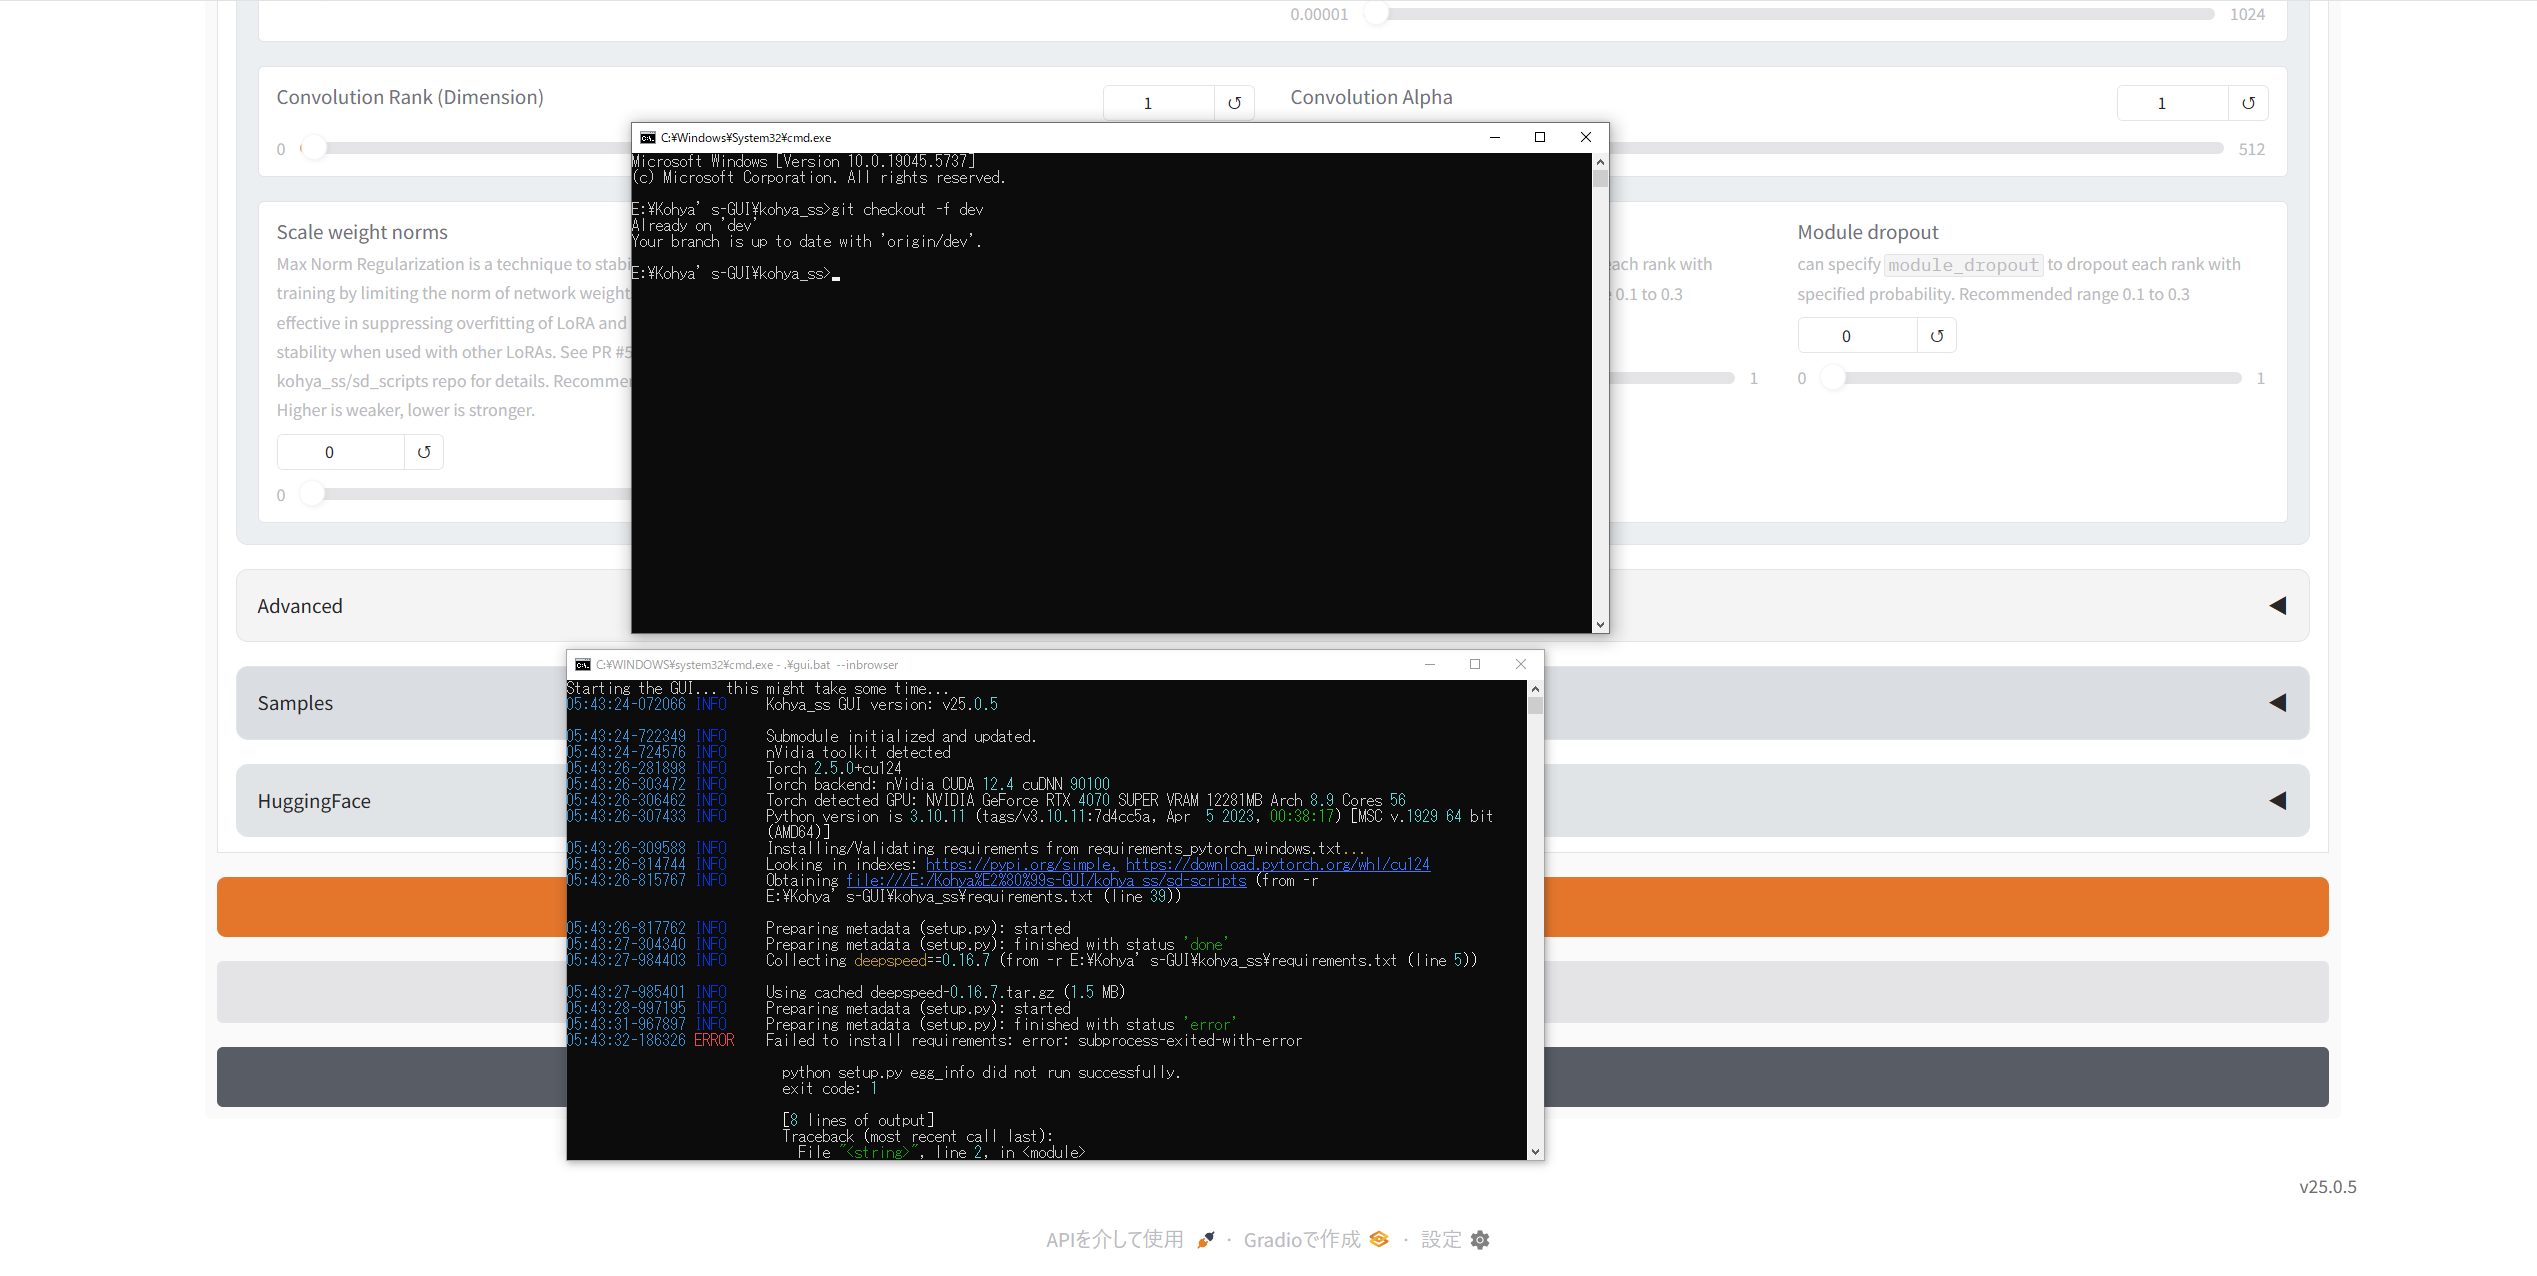Click 'Module dropout' heading
The image size is (2537, 1276).
1868,232
